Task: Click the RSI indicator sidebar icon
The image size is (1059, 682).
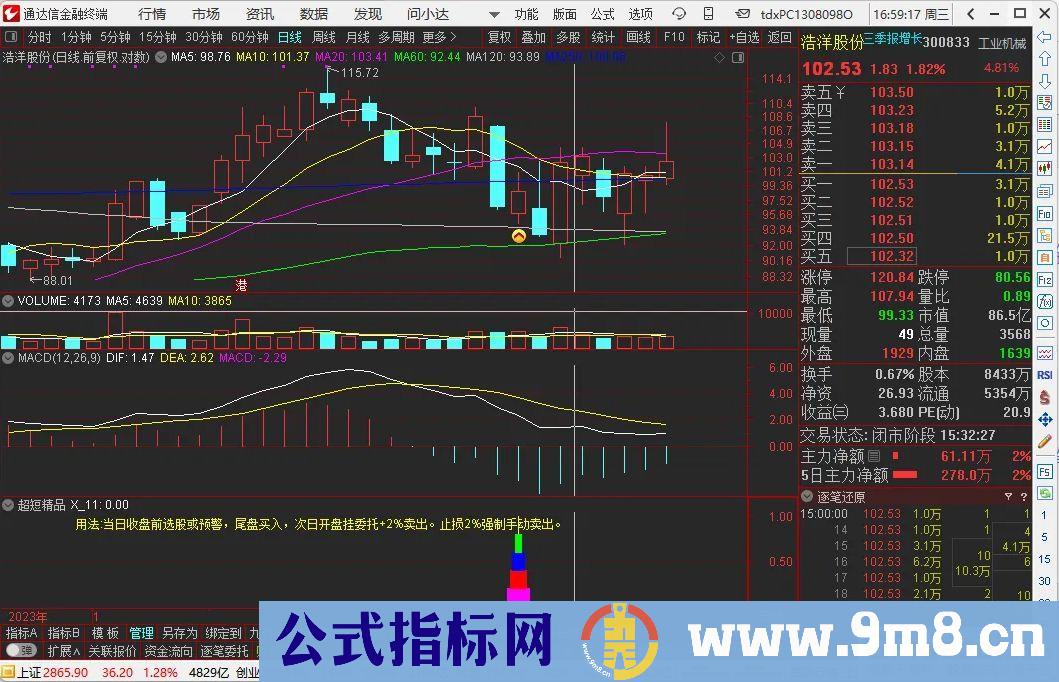Action: point(1045,375)
